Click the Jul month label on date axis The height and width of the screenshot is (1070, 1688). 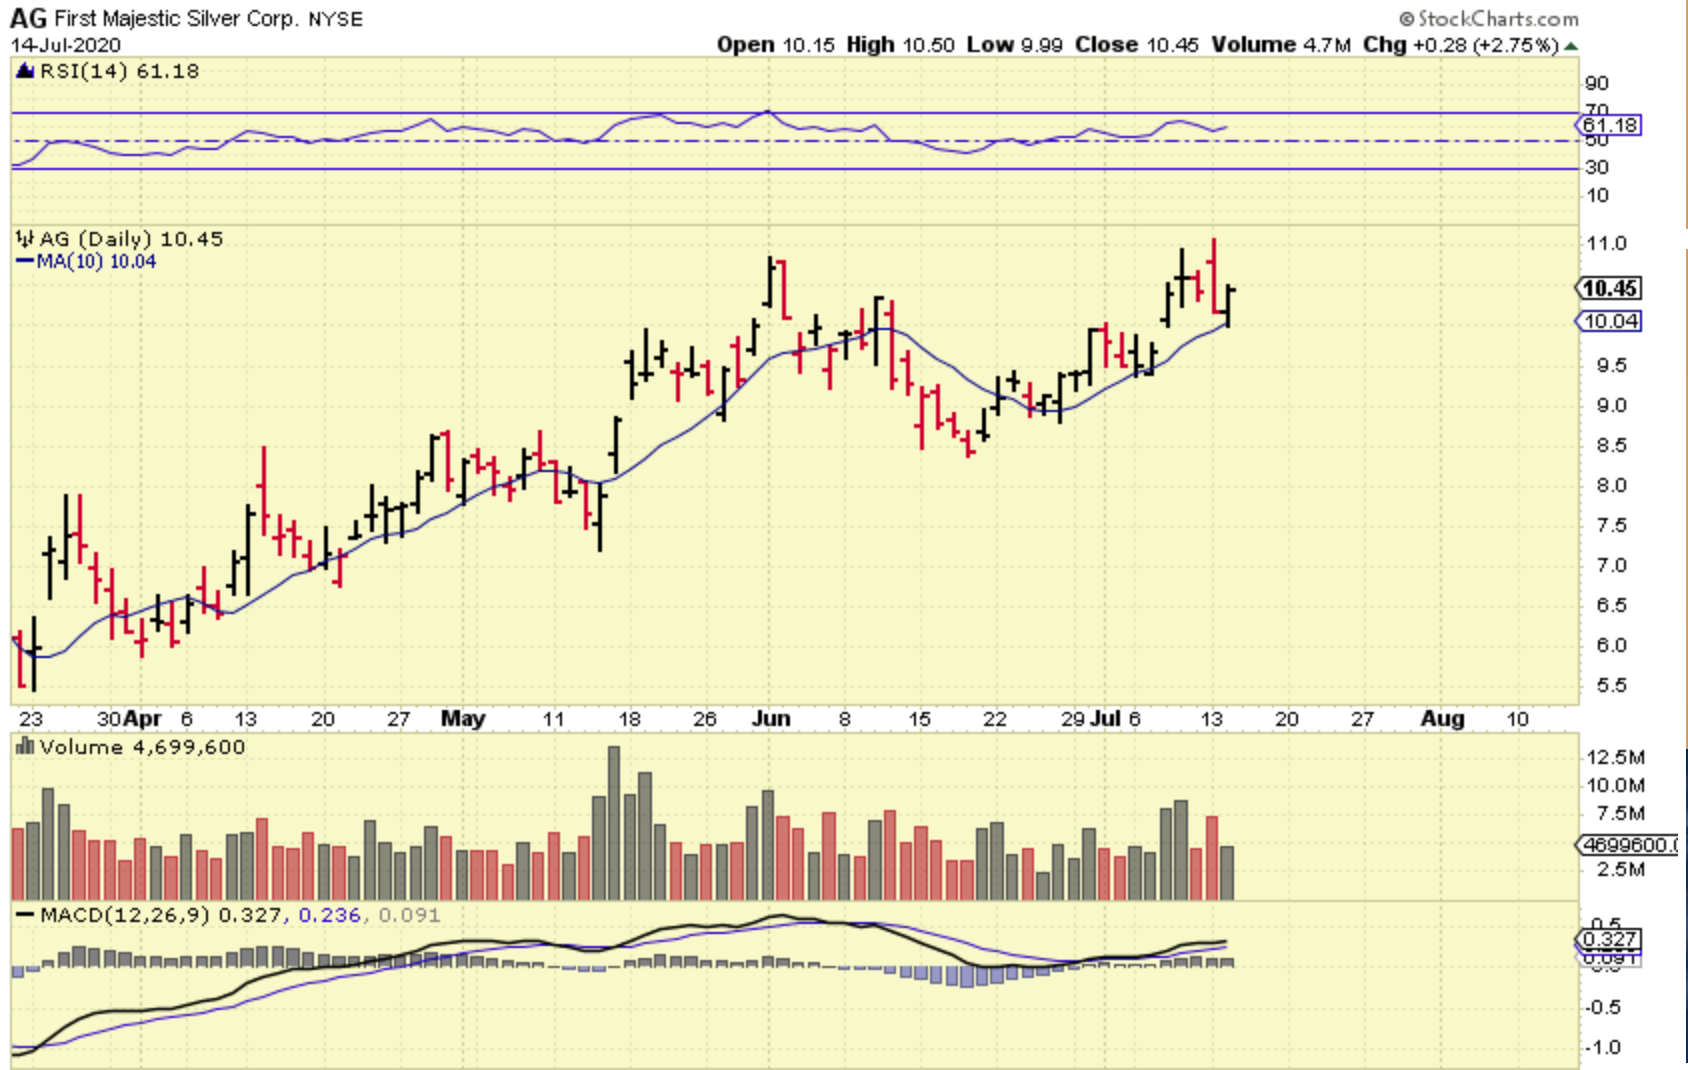(1106, 718)
